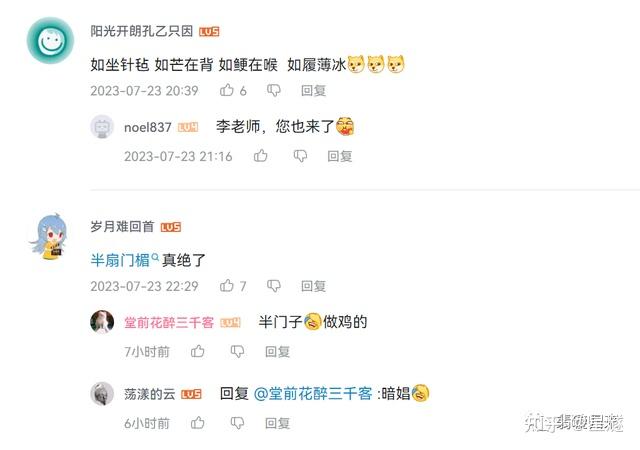
Task: Dislike the 半门子 reply
Action: coord(237,351)
